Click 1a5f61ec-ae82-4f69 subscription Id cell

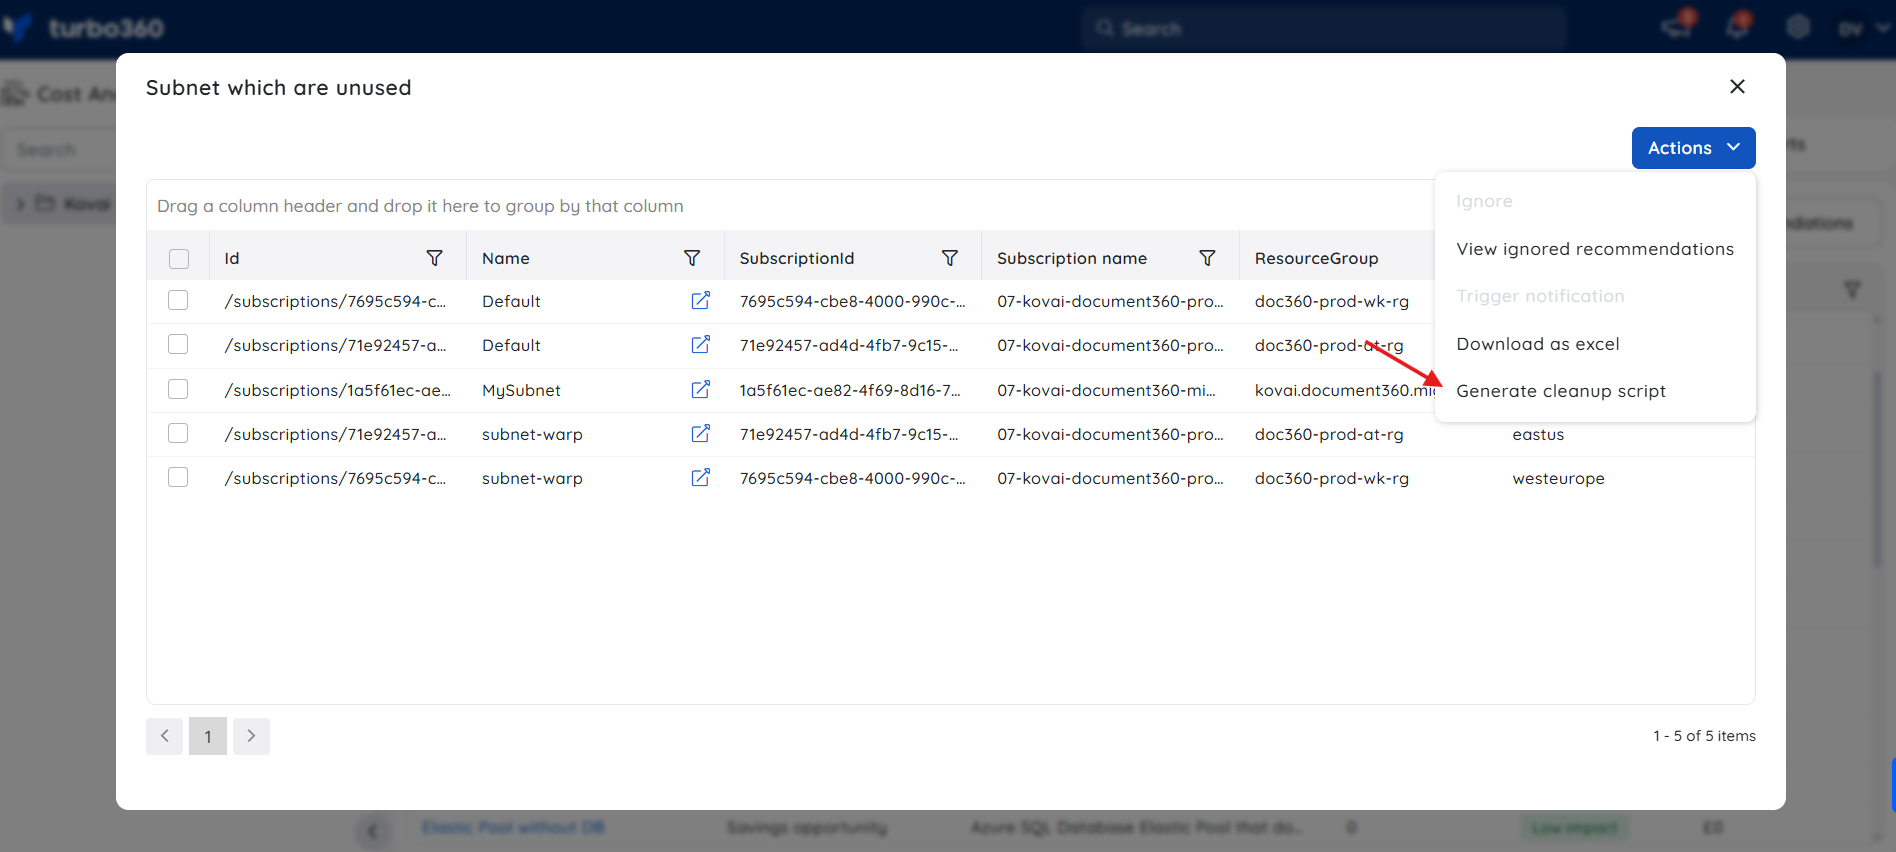click(x=850, y=390)
